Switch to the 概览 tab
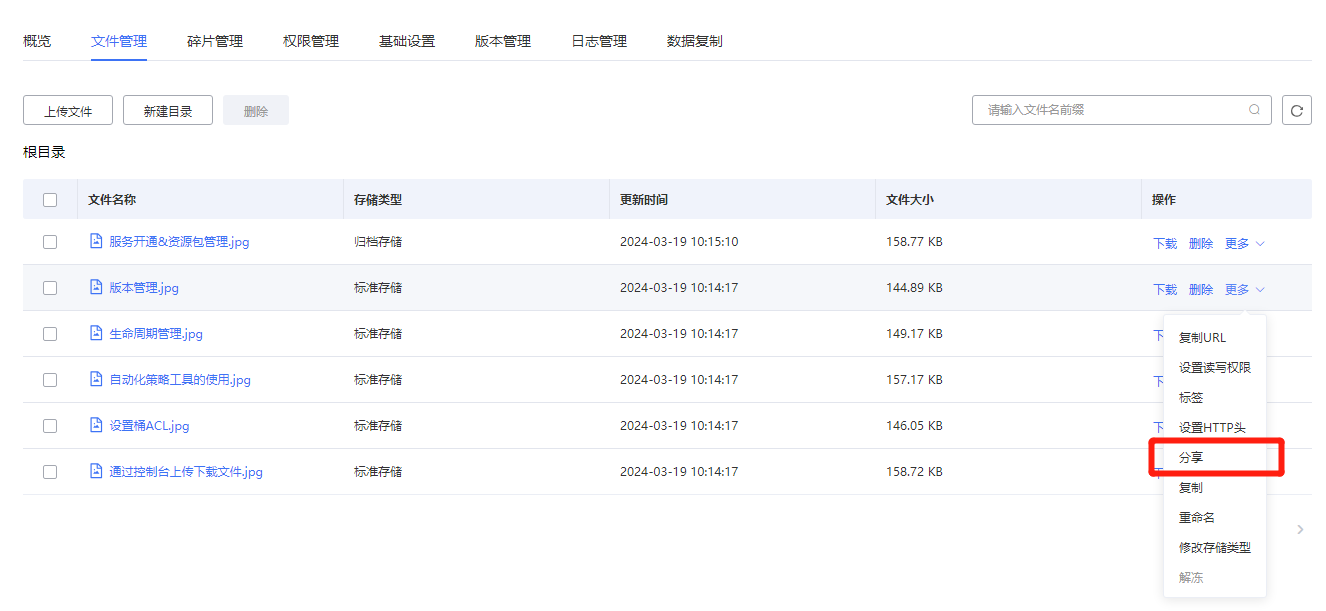 coord(37,41)
